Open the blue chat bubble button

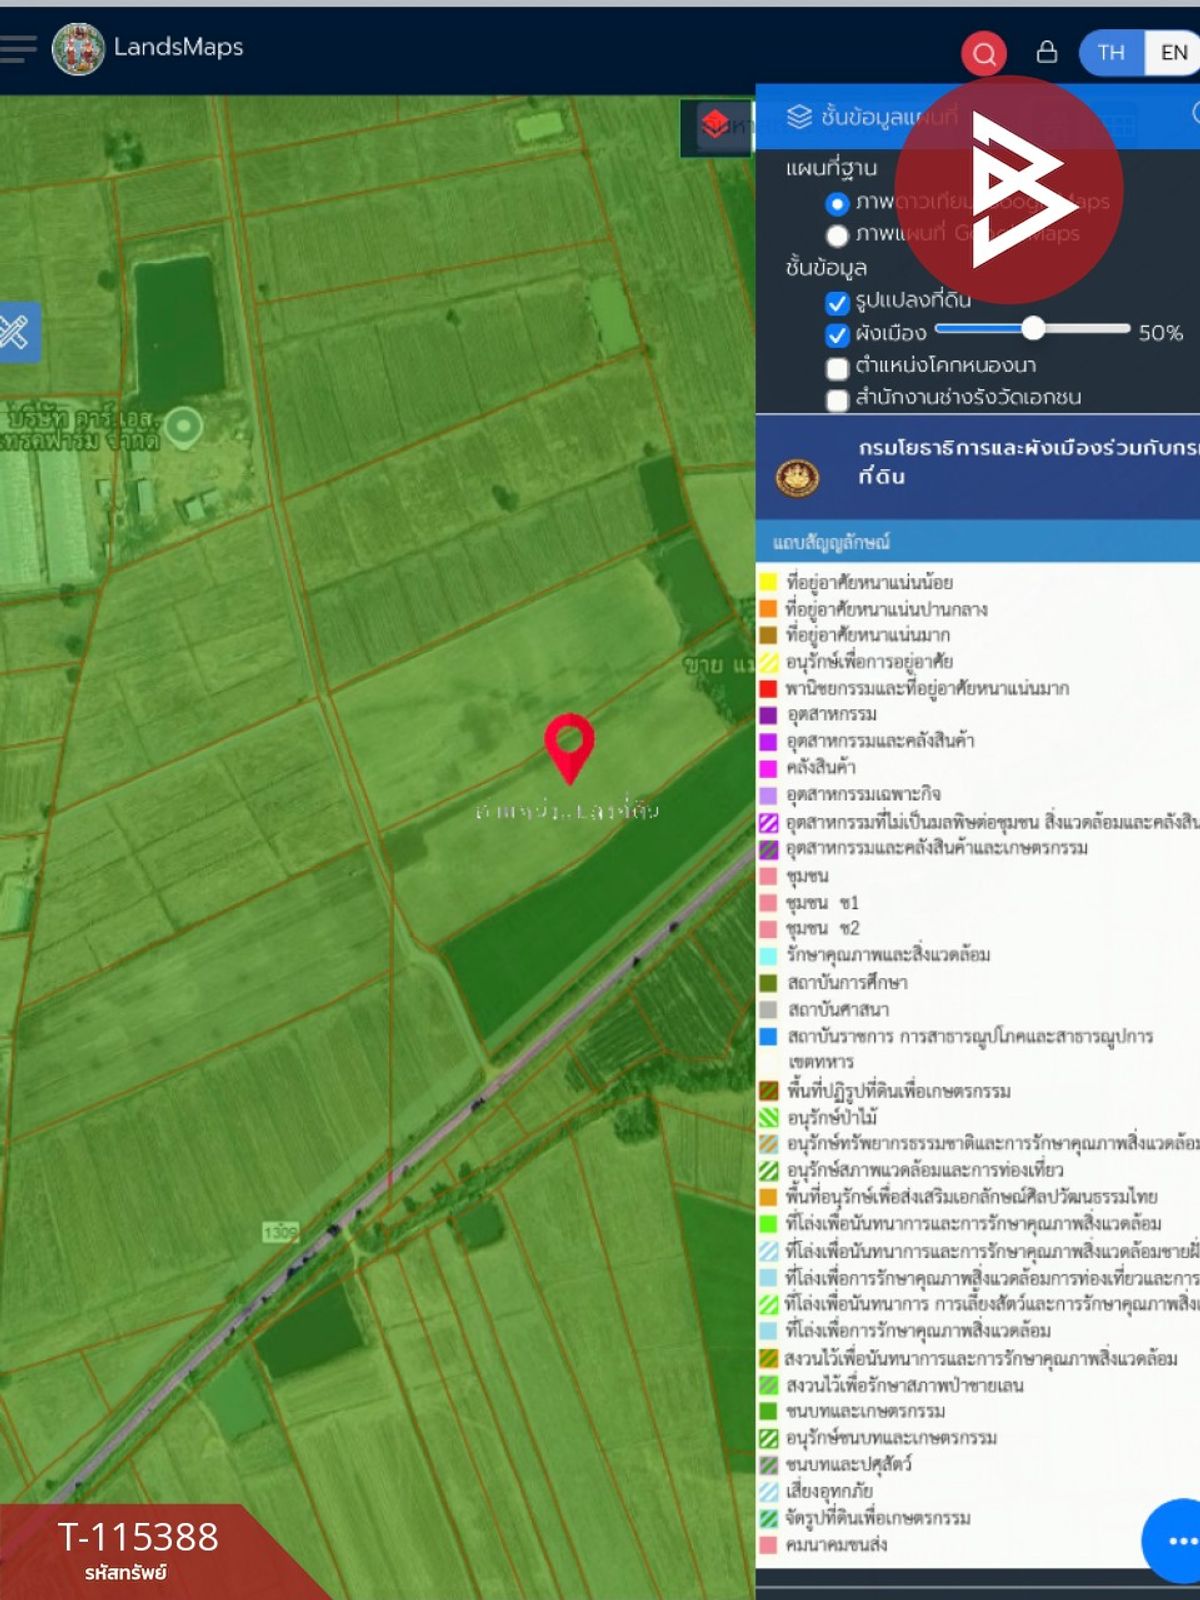click(1175, 1540)
